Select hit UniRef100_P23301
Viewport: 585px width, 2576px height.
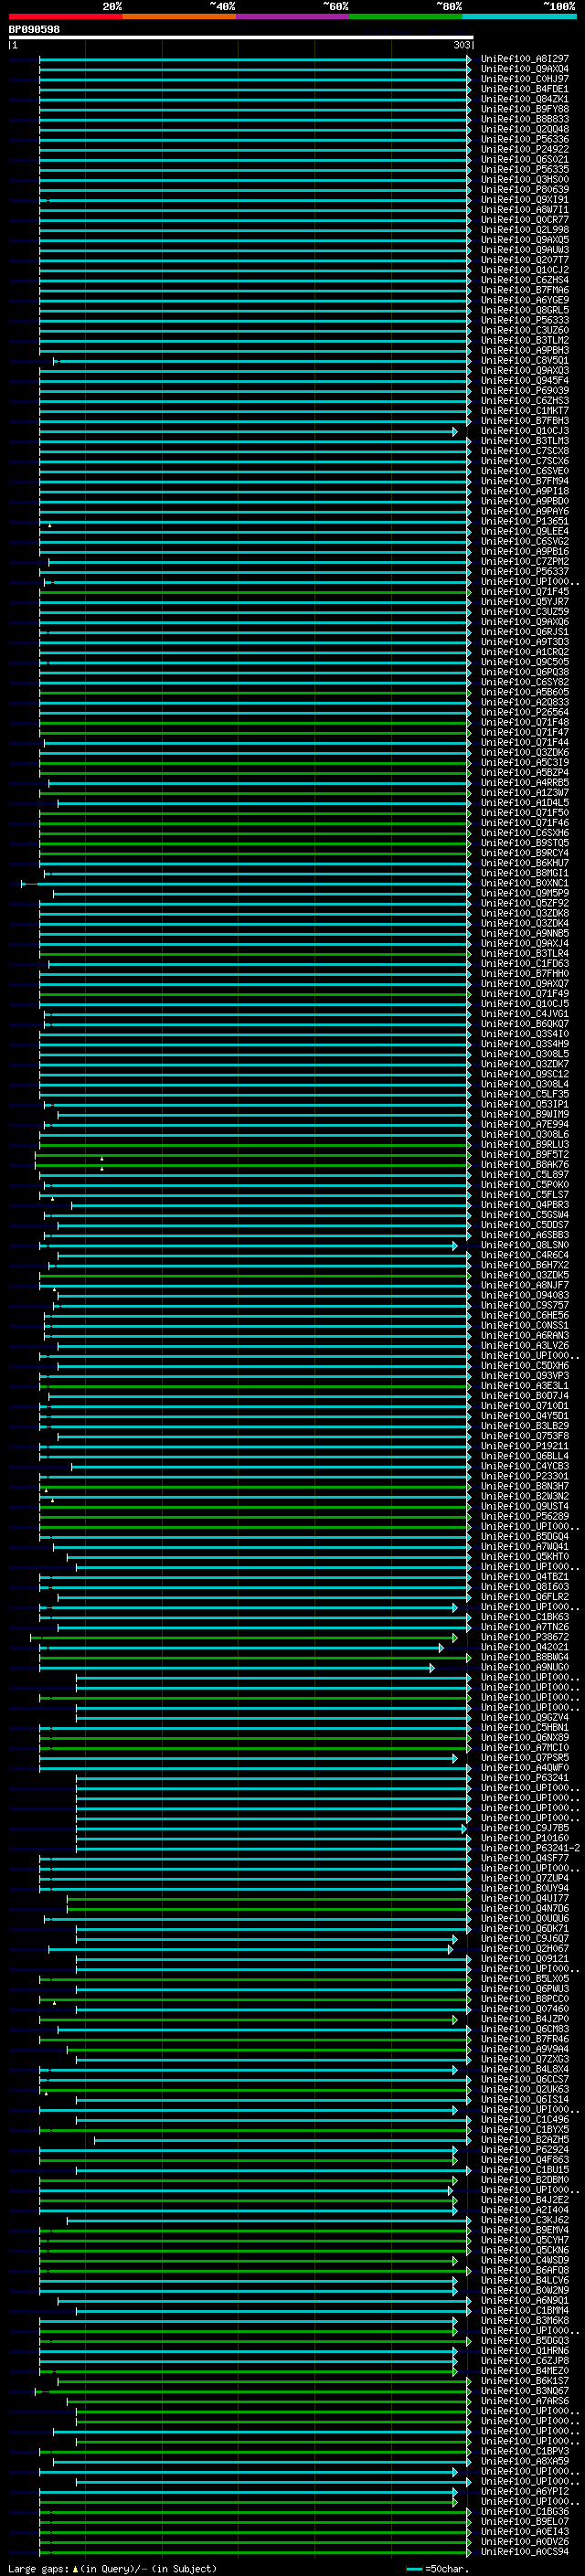pyautogui.click(x=524, y=1476)
